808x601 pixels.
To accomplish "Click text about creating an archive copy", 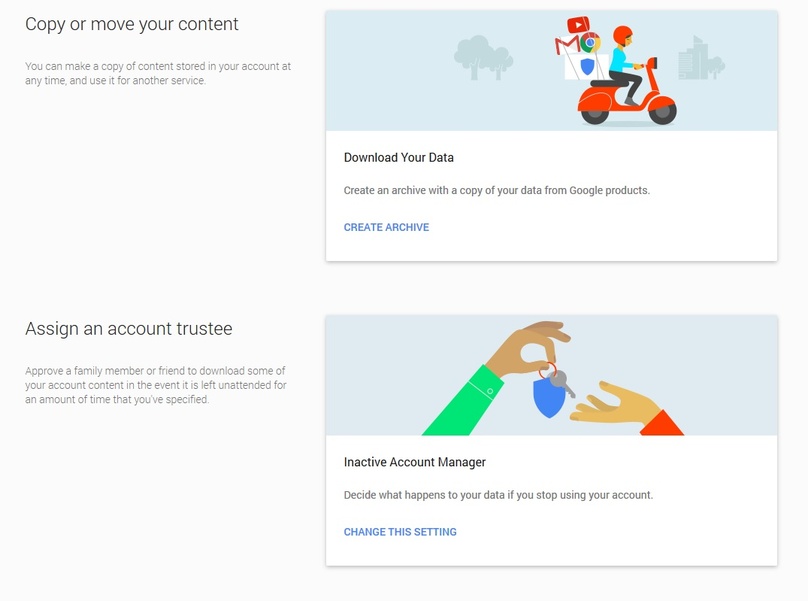I will coord(497,191).
